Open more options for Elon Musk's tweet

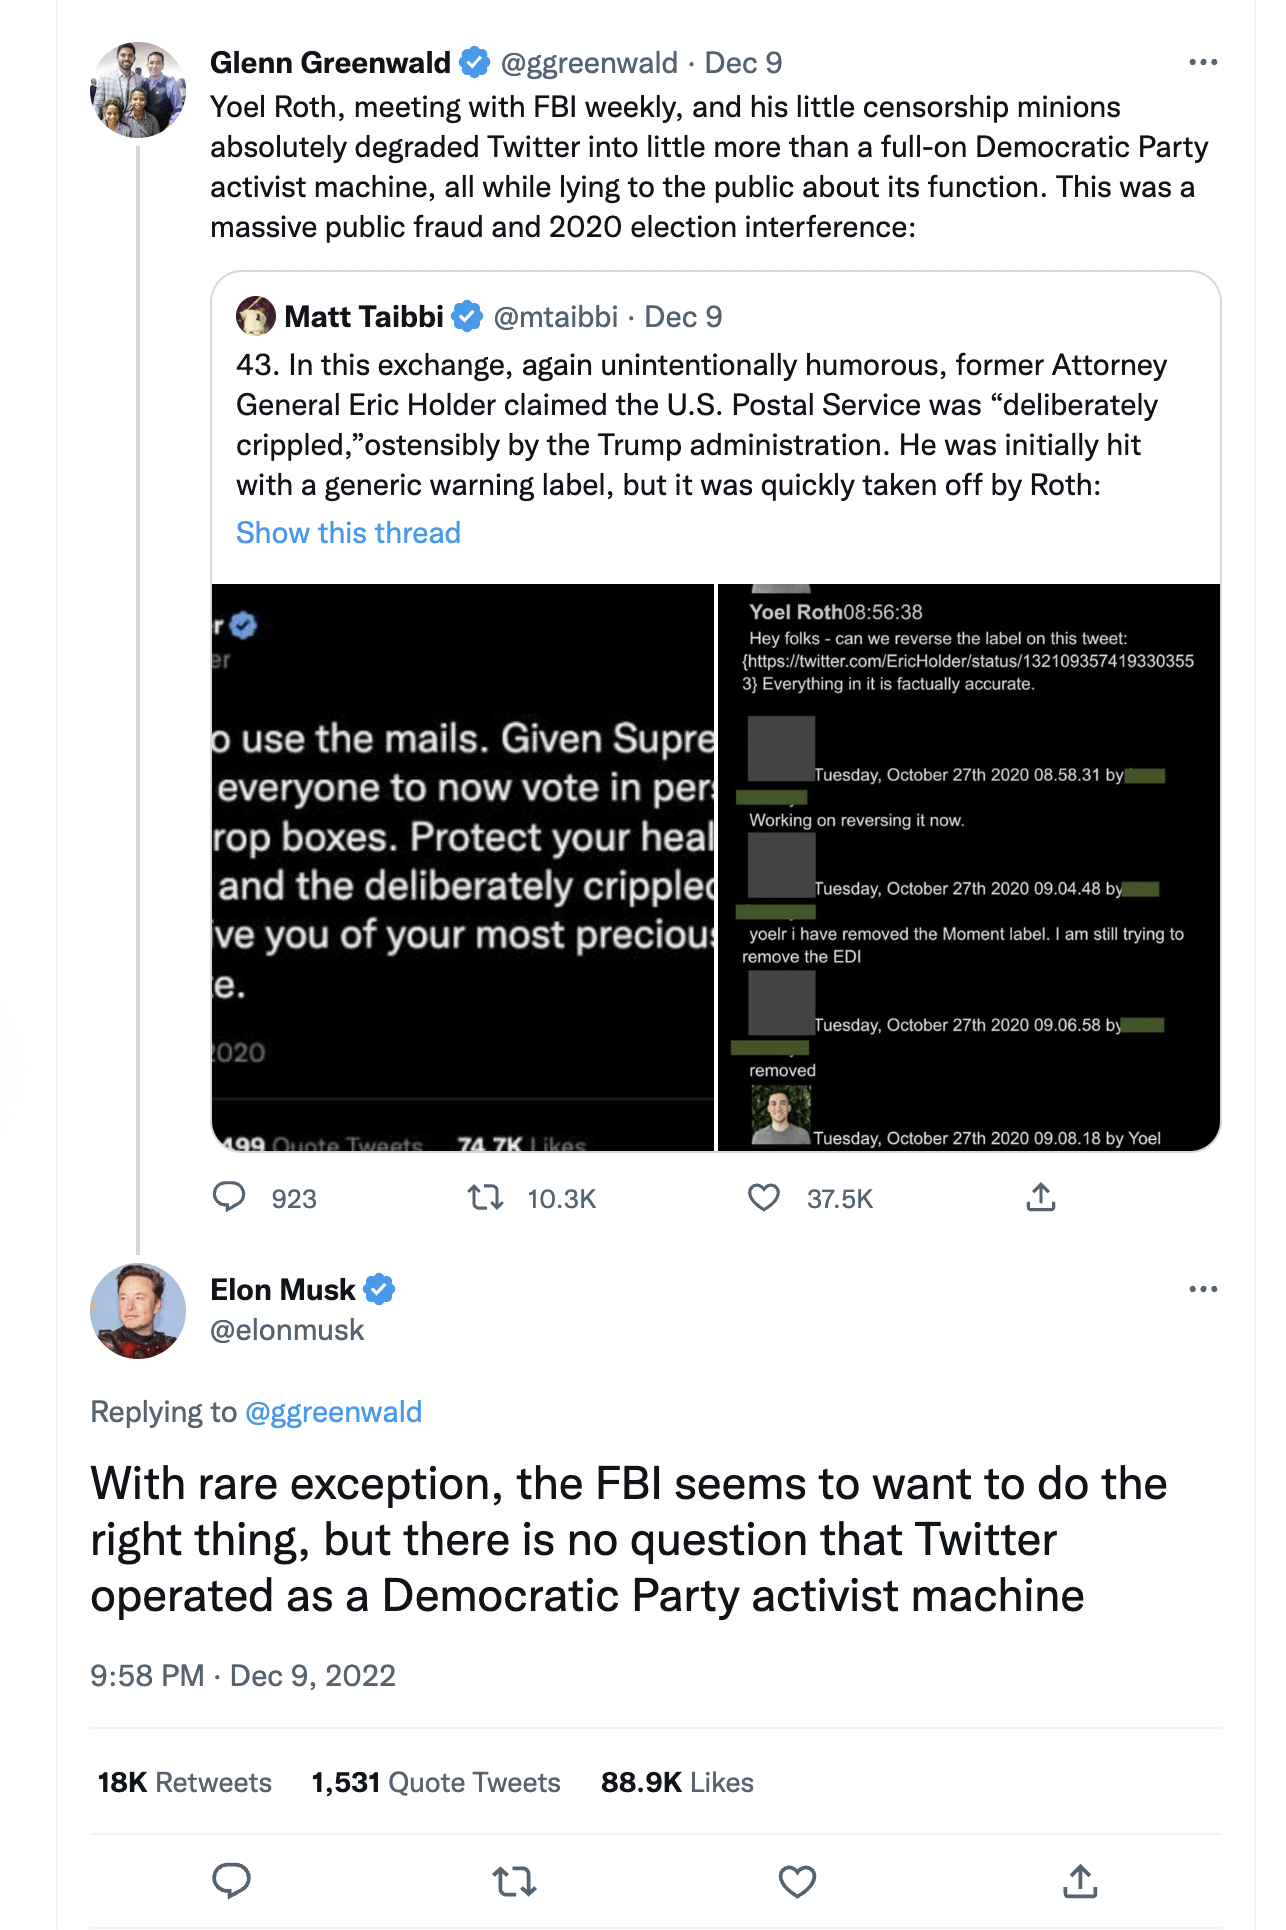click(x=1203, y=1289)
